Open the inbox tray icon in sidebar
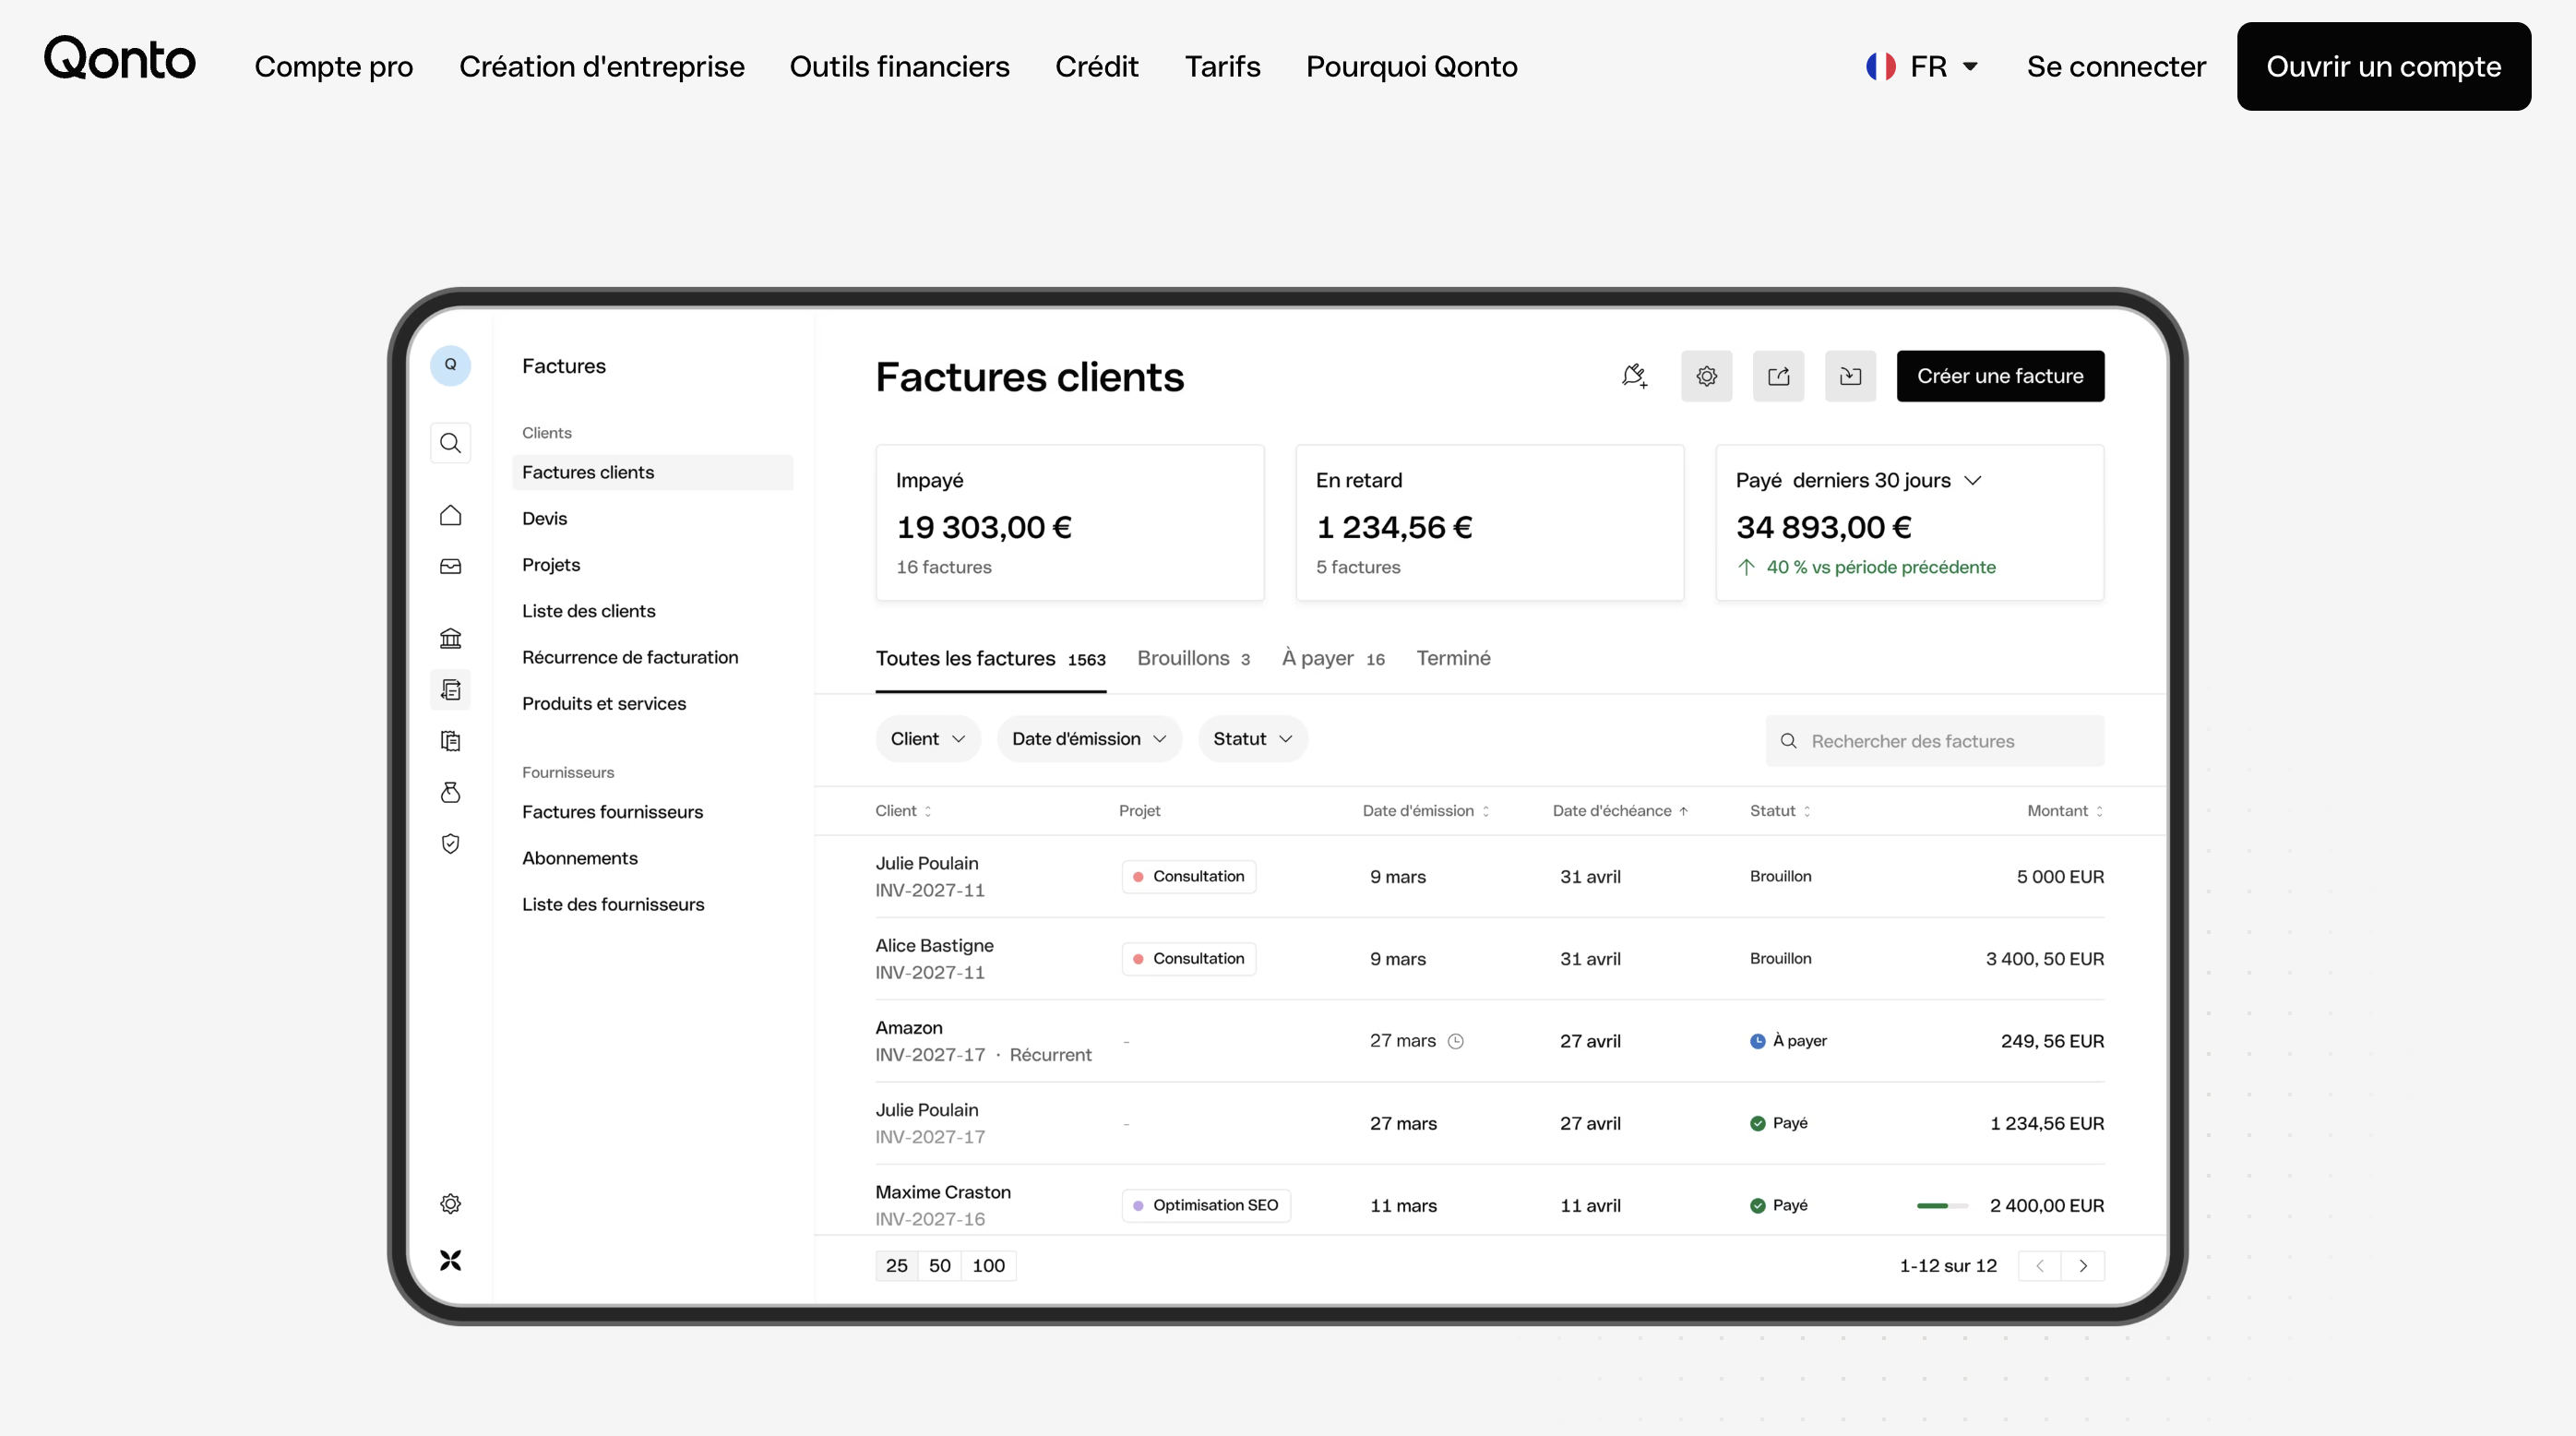The height and width of the screenshot is (1436, 2576). pyautogui.click(x=450, y=566)
